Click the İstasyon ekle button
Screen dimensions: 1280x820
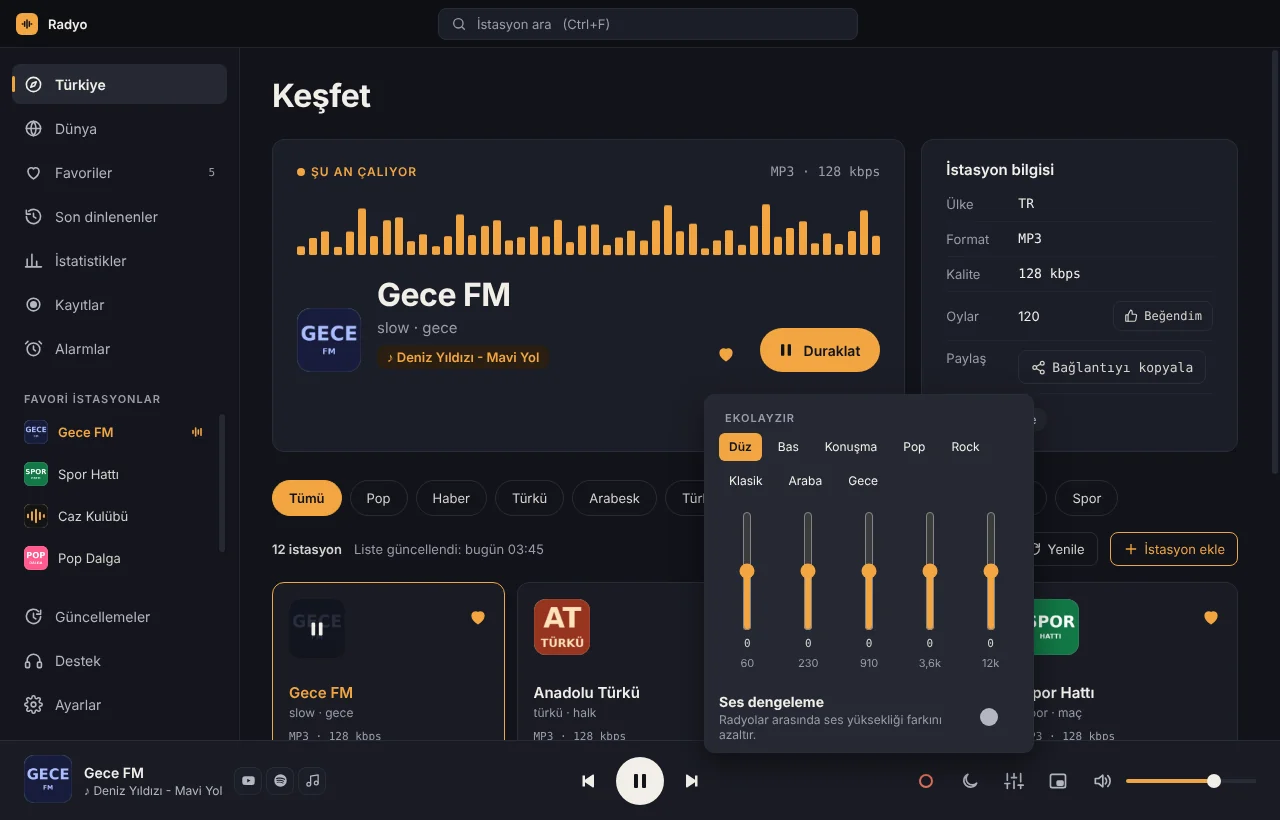1174,549
